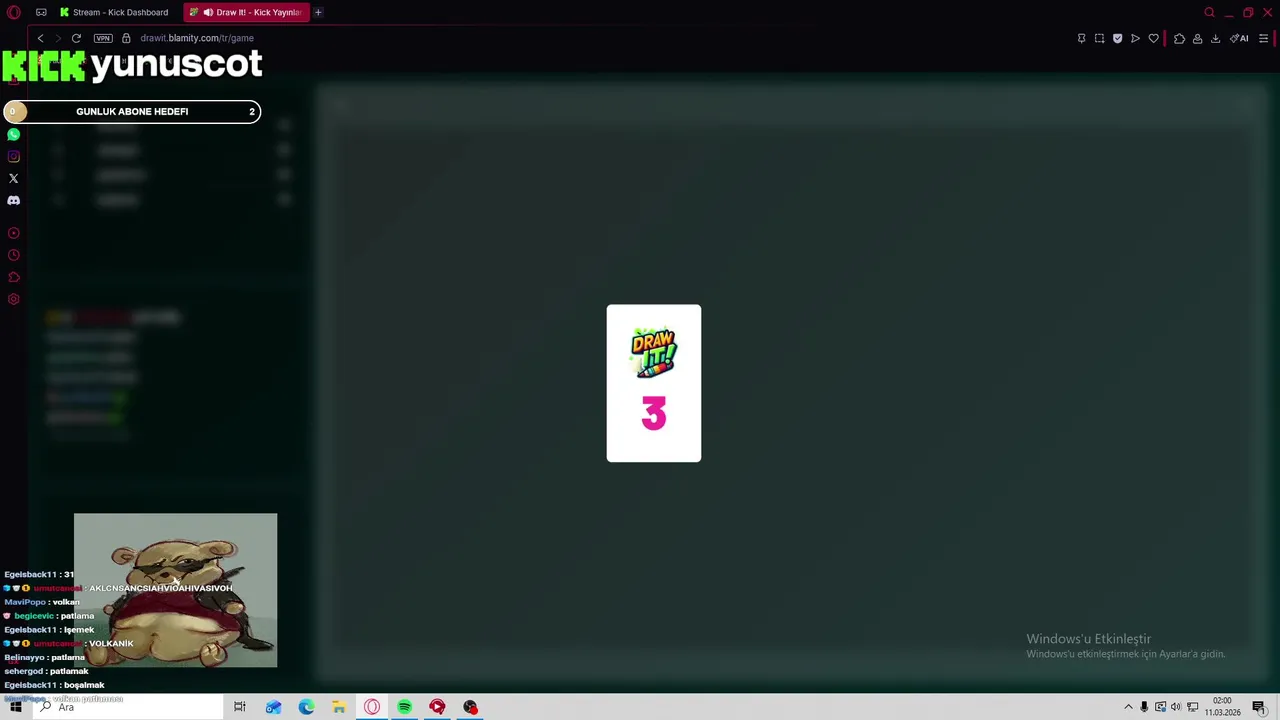The width and height of the screenshot is (1280, 720).
Task: Open the Aria AI assistant button
Action: click(x=1240, y=38)
